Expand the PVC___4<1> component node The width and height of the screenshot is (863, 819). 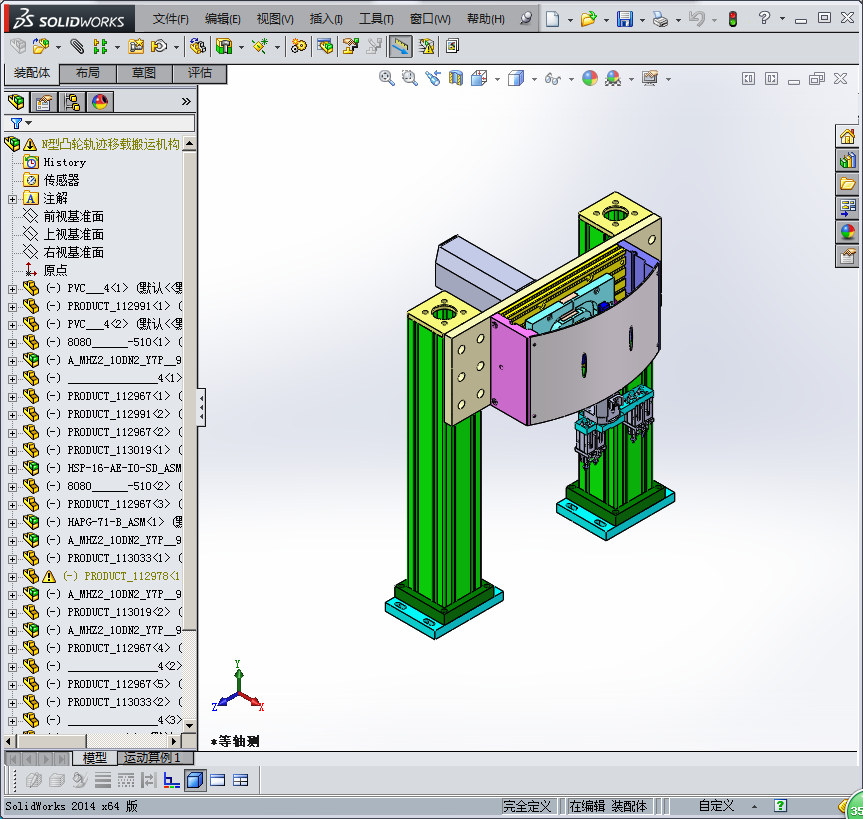(12, 289)
